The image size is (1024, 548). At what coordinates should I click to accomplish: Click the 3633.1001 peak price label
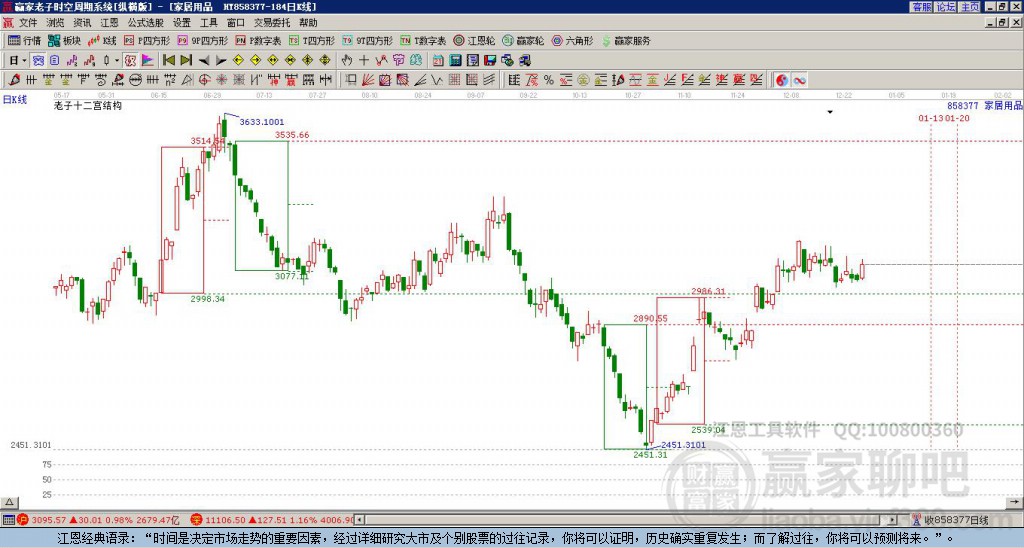click(x=262, y=122)
